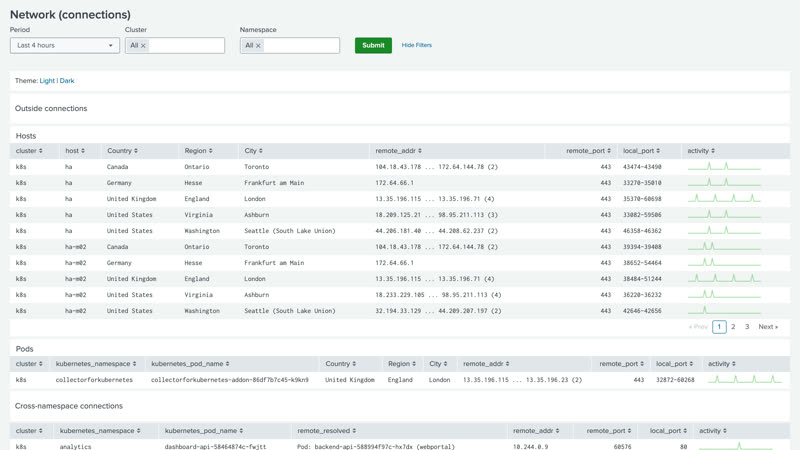Sort Pods table by activity column
Image resolution: width=800 pixels, height=450 pixels.
point(722,364)
